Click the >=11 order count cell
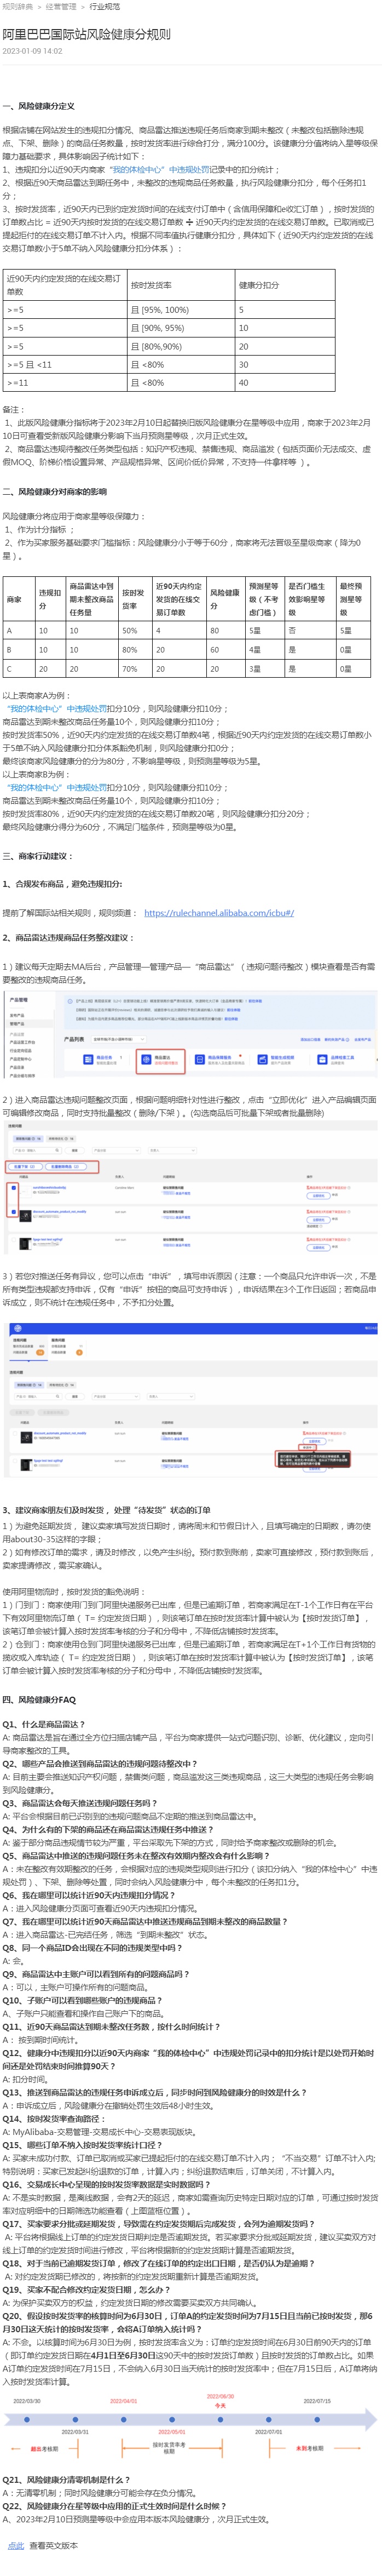Viewport: 382px width, 2576px height. (x=65, y=382)
